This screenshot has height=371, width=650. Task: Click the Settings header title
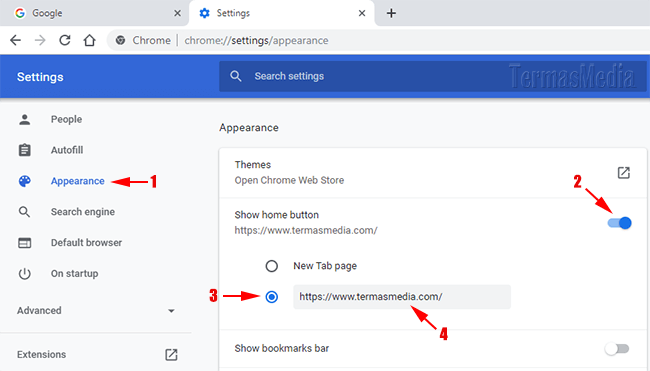(x=40, y=77)
